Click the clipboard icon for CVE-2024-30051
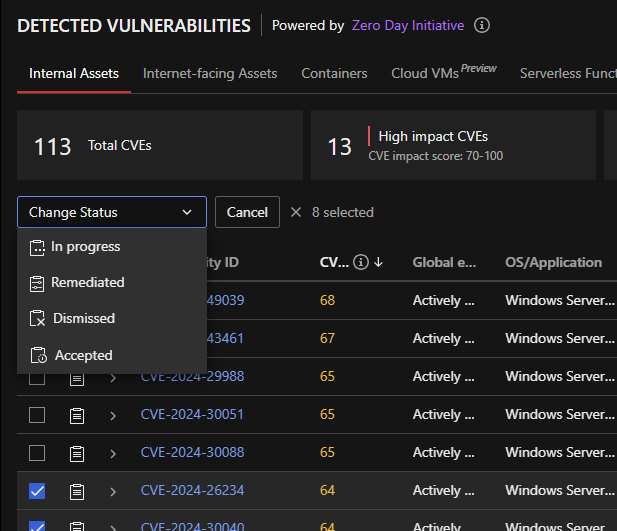 [x=77, y=415]
